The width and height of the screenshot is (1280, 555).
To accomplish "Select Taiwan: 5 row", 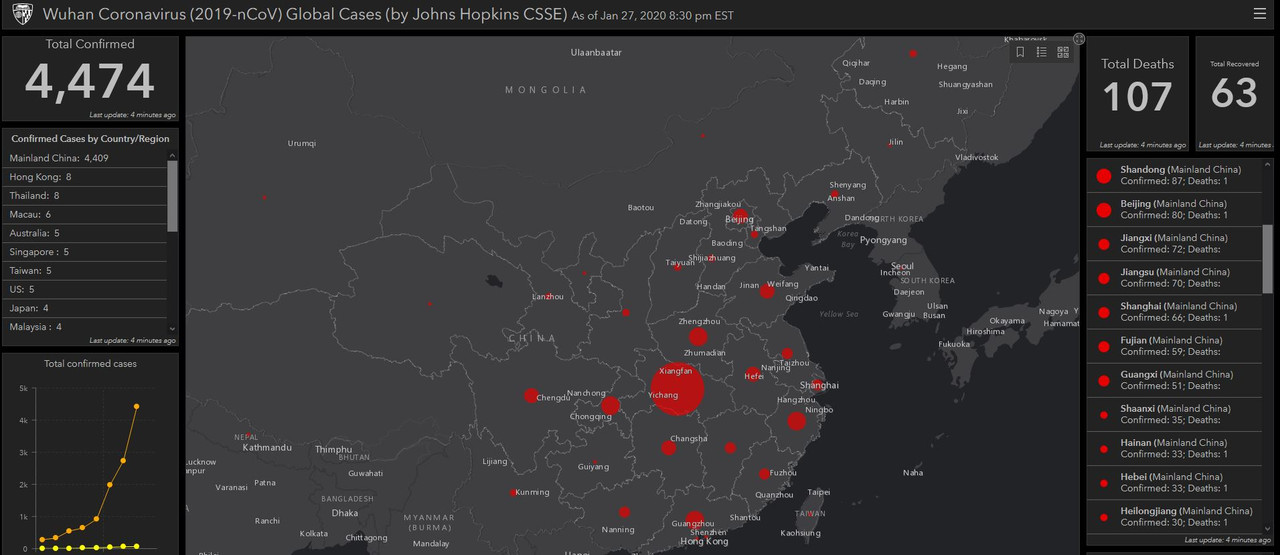I will 86,271.
